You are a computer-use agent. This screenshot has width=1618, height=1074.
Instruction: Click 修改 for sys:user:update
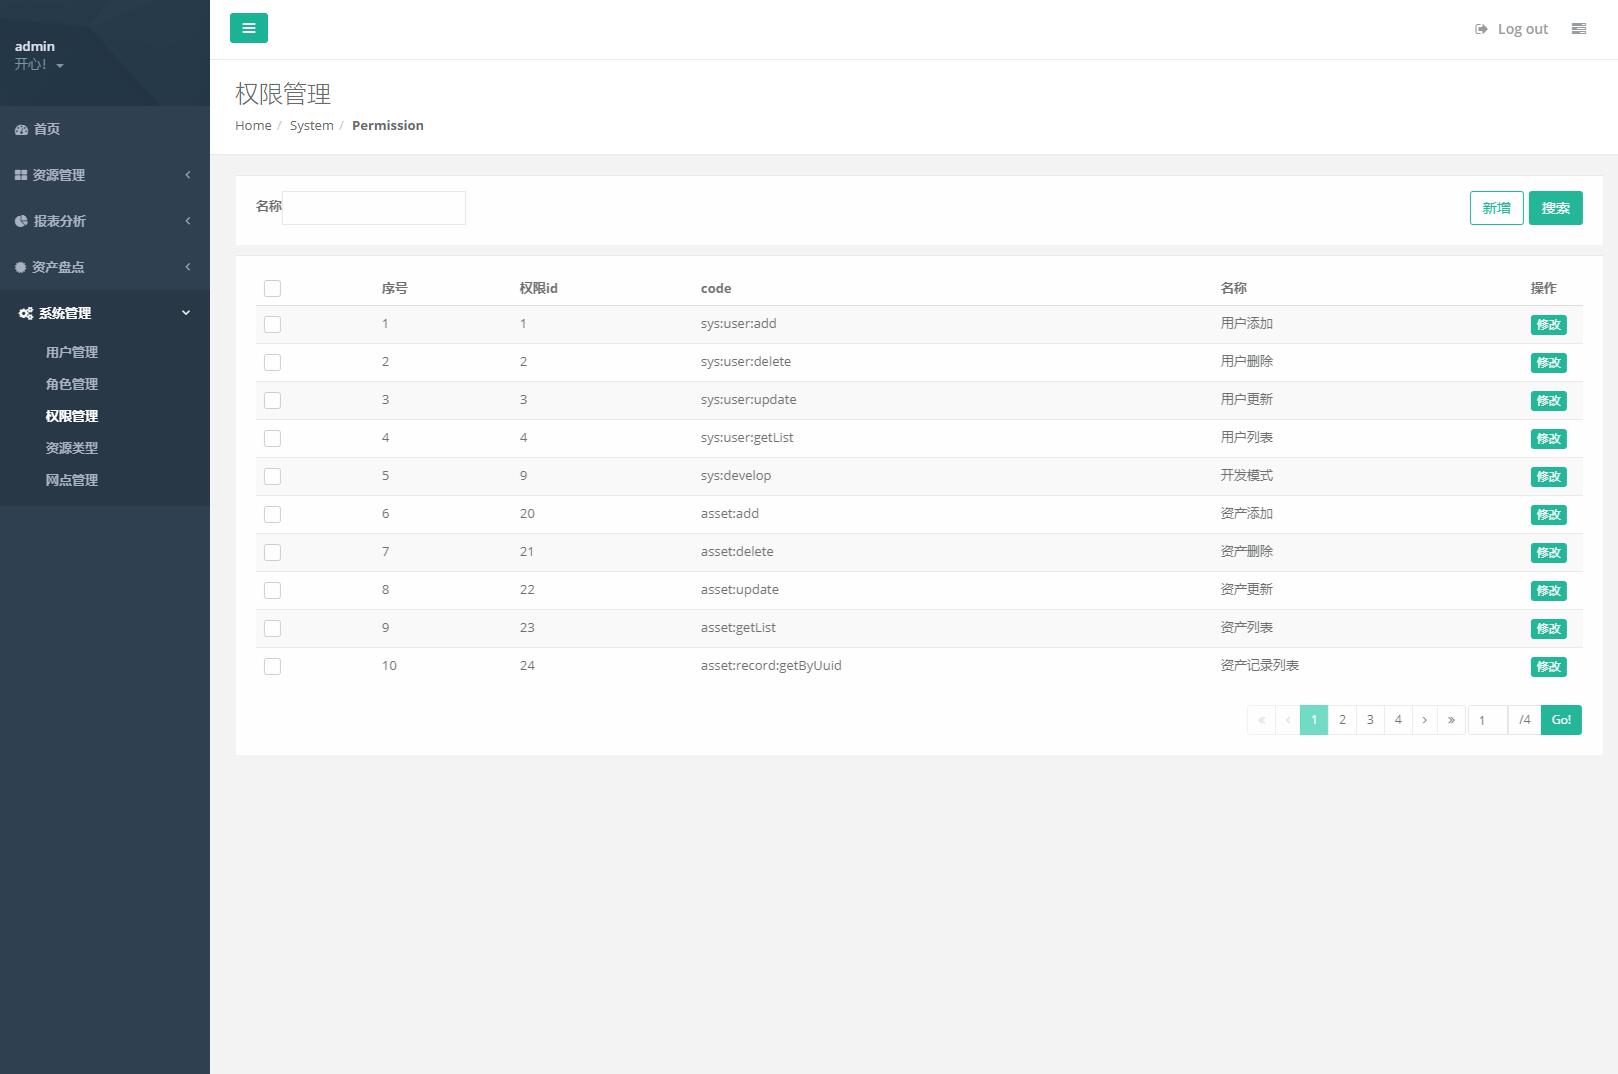[x=1548, y=401]
